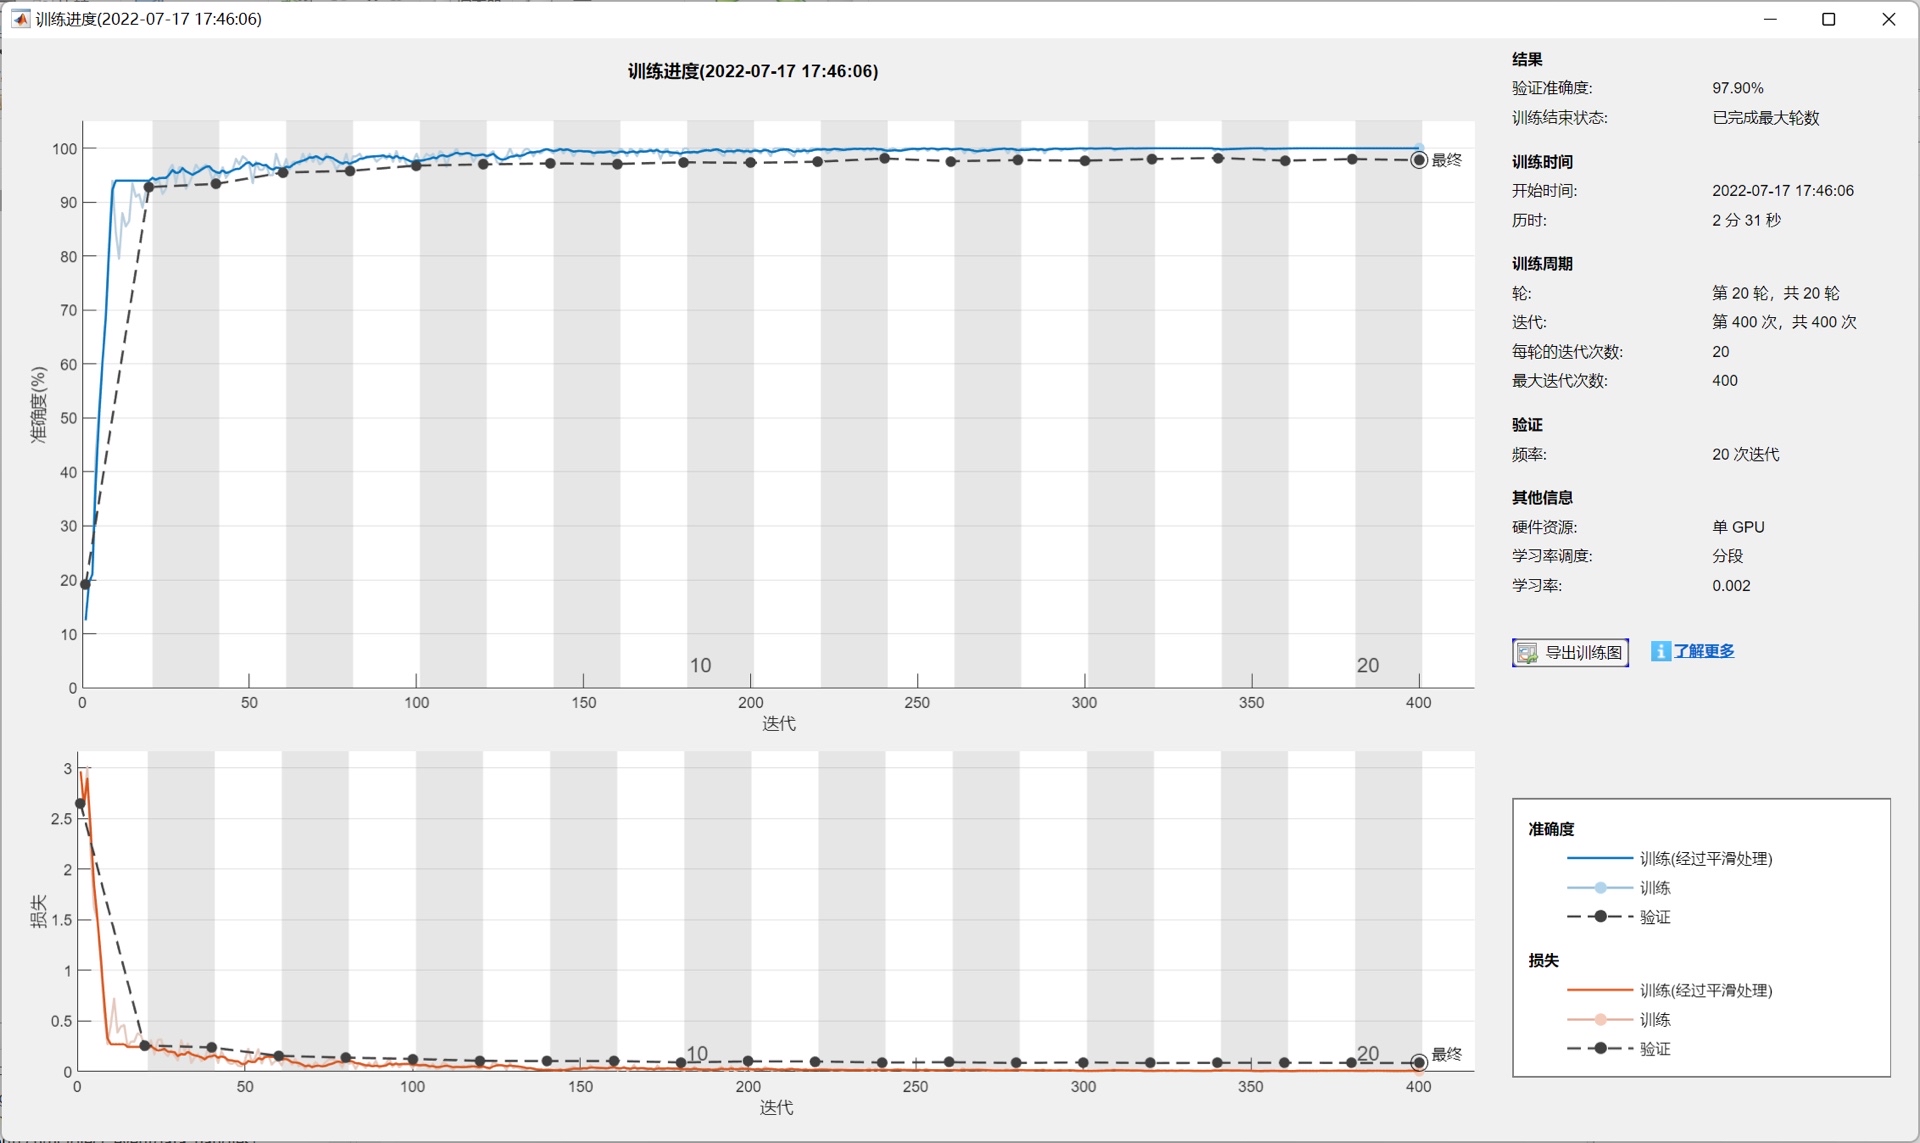Click final validation marker on accuracy plot
This screenshot has width=1920, height=1143.
pos(1418,160)
